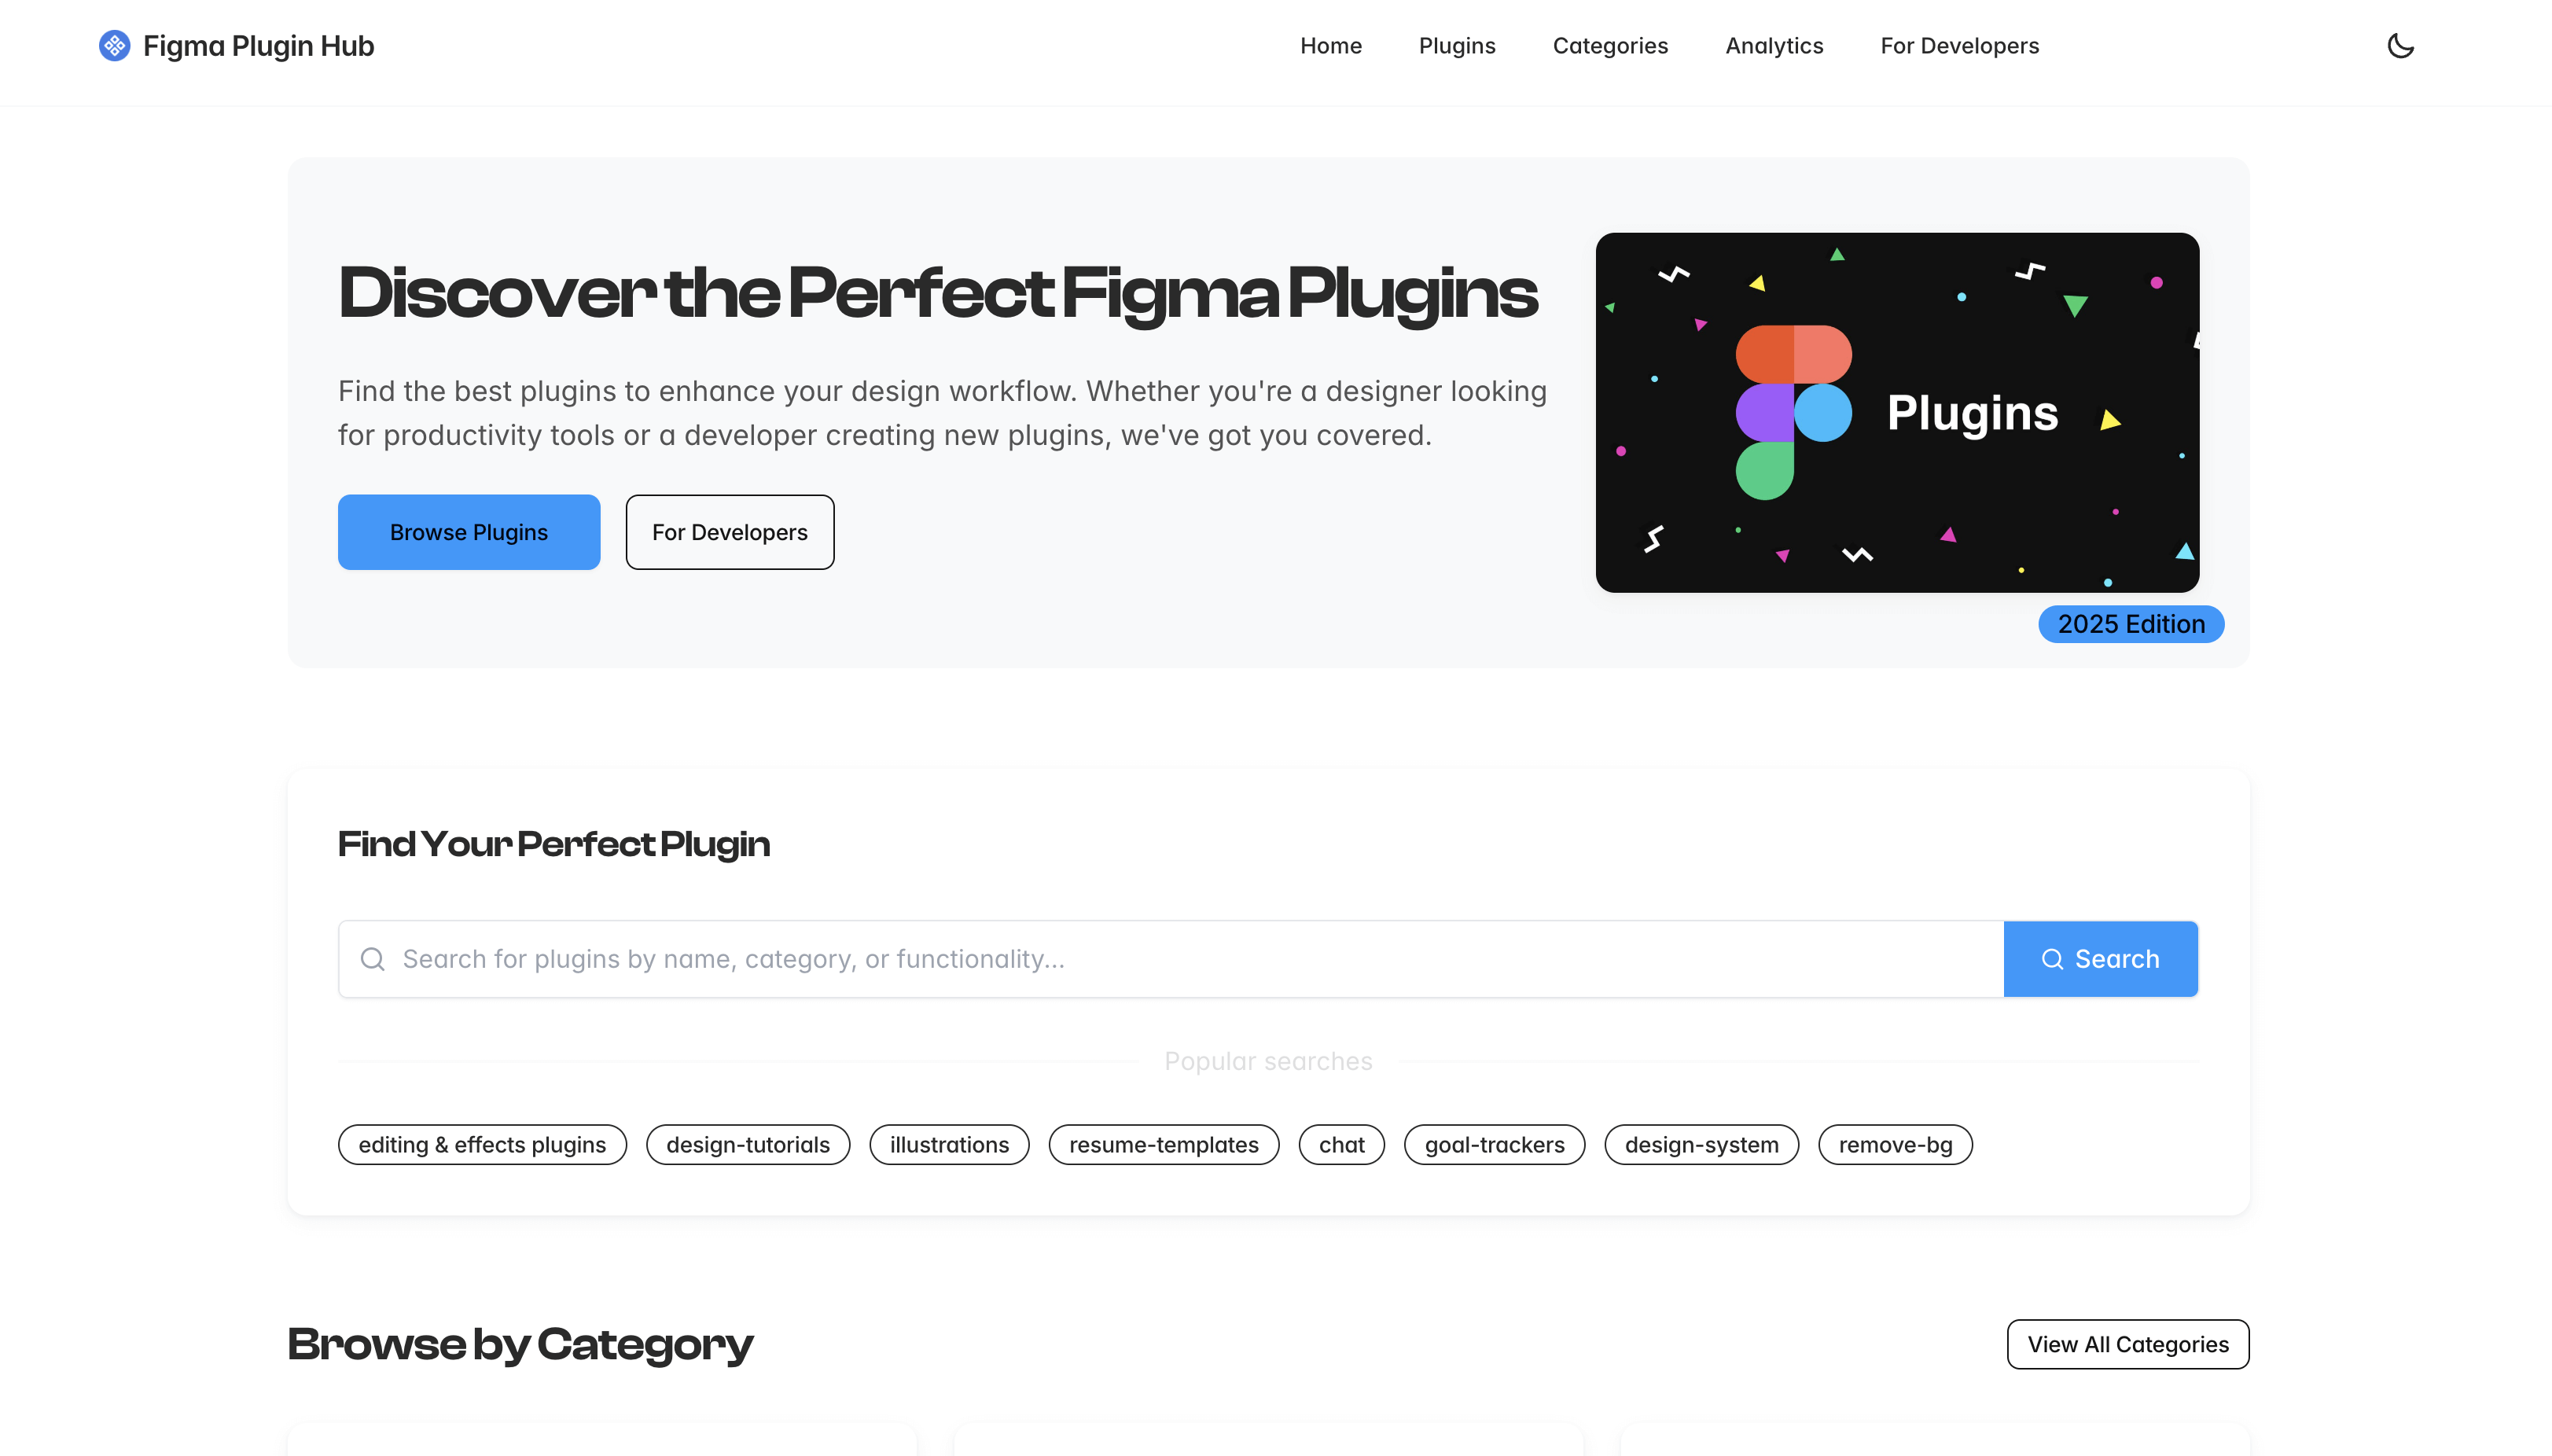Select the illustrations popular search

[x=948, y=1144]
